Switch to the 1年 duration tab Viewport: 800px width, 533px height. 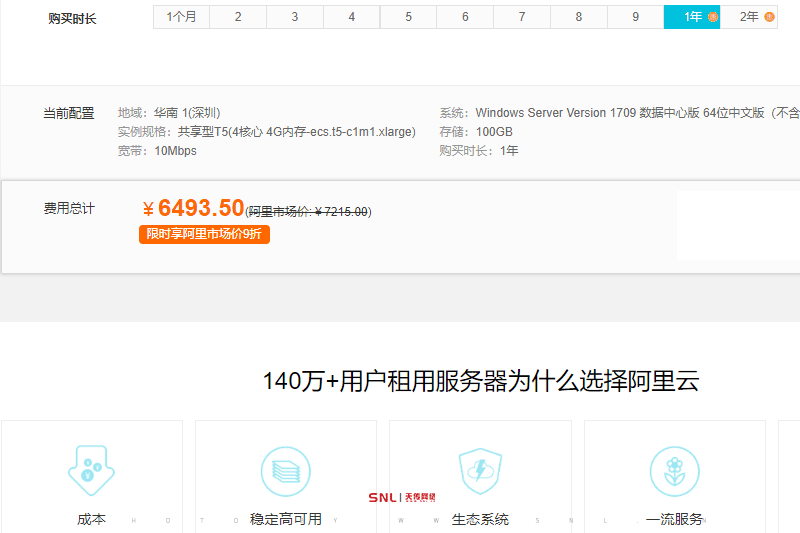click(692, 17)
